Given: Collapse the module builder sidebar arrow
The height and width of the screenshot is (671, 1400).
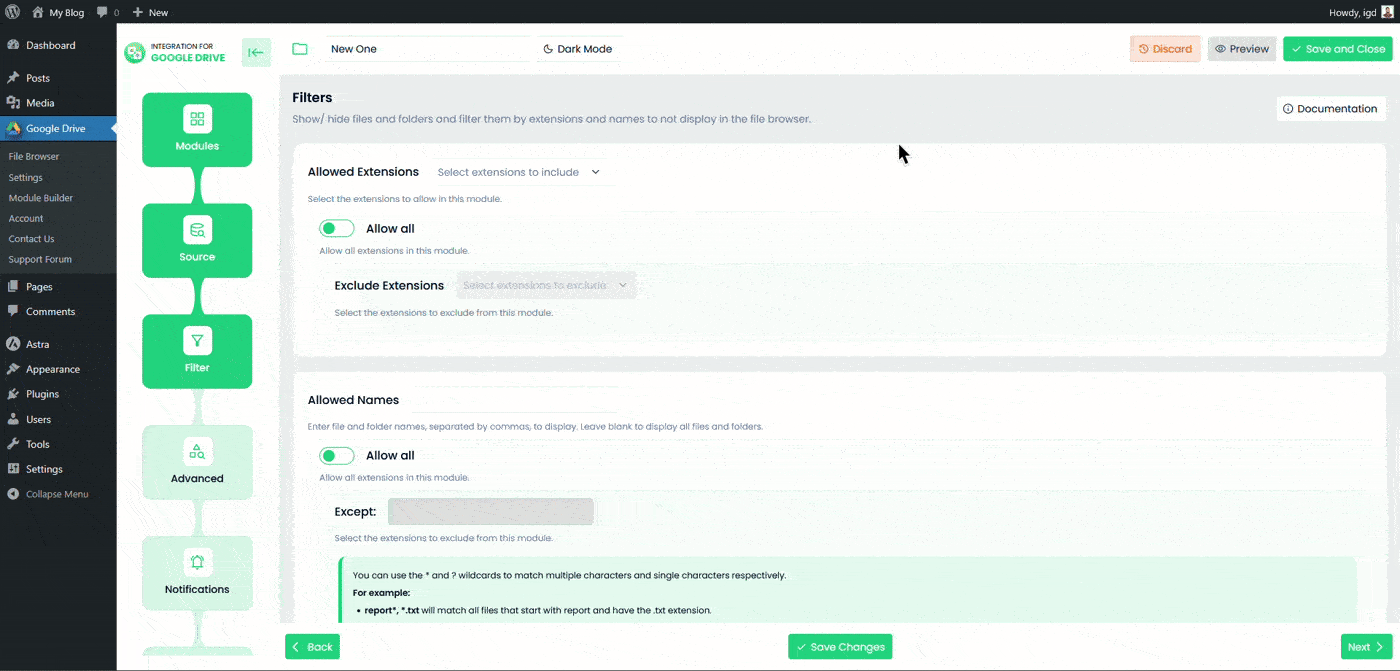Looking at the screenshot, I should coord(256,52).
